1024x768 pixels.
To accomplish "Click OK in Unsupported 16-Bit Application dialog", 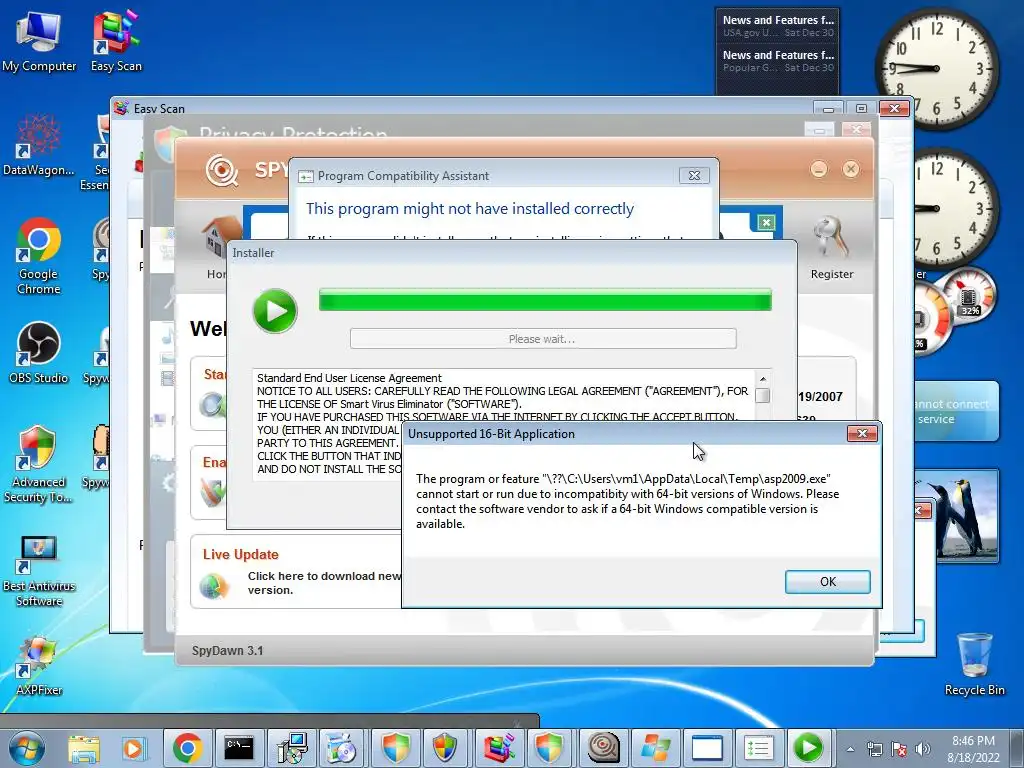I will (827, 581).
